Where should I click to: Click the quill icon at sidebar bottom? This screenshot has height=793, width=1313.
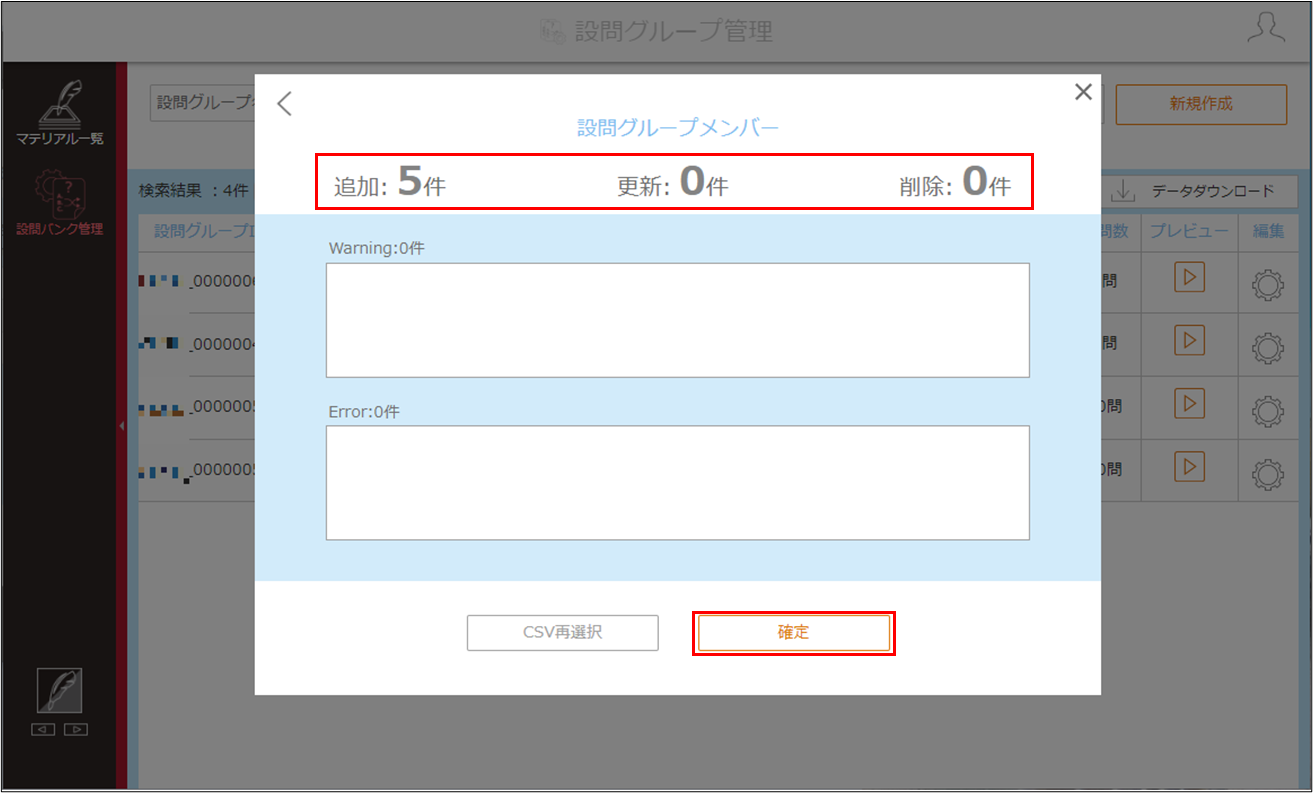click(59, 691)
